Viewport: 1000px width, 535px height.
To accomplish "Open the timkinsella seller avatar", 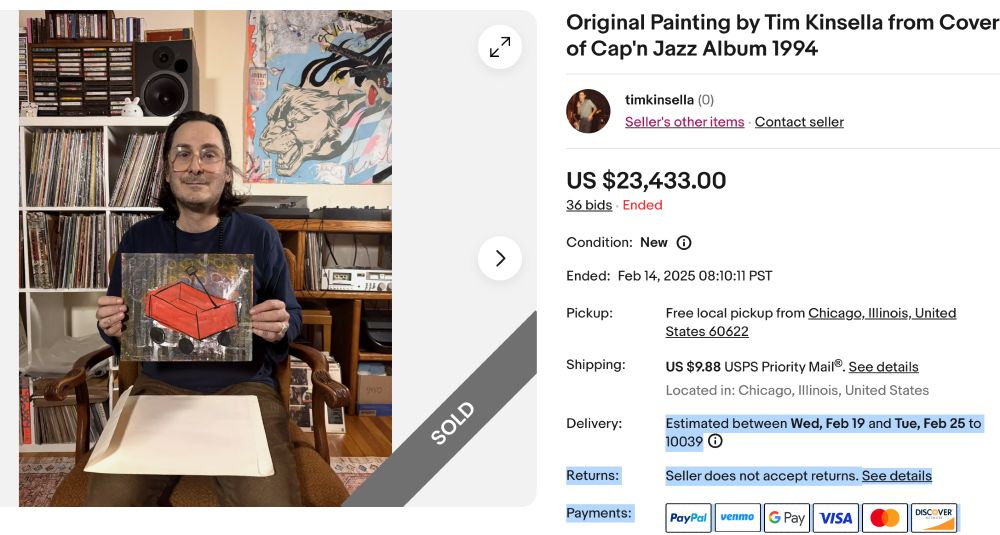I will click(588, 111).
